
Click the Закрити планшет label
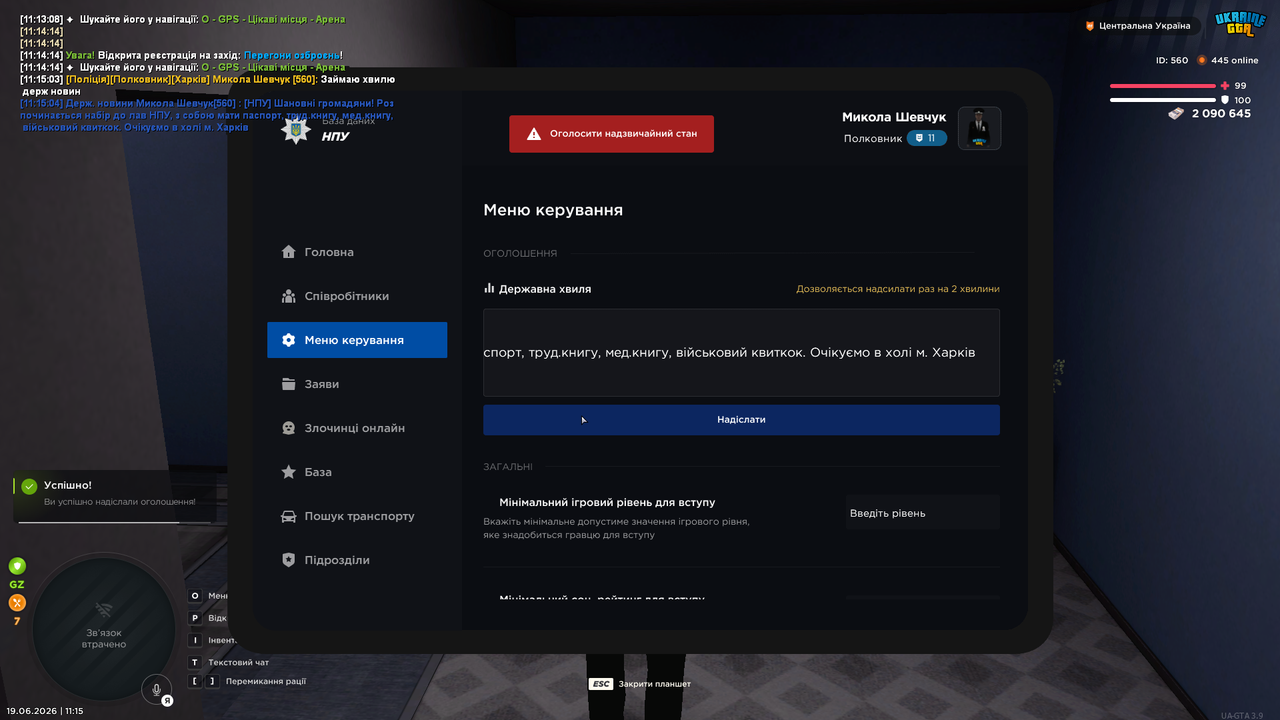pyautogui.click(x=655, y=684)
